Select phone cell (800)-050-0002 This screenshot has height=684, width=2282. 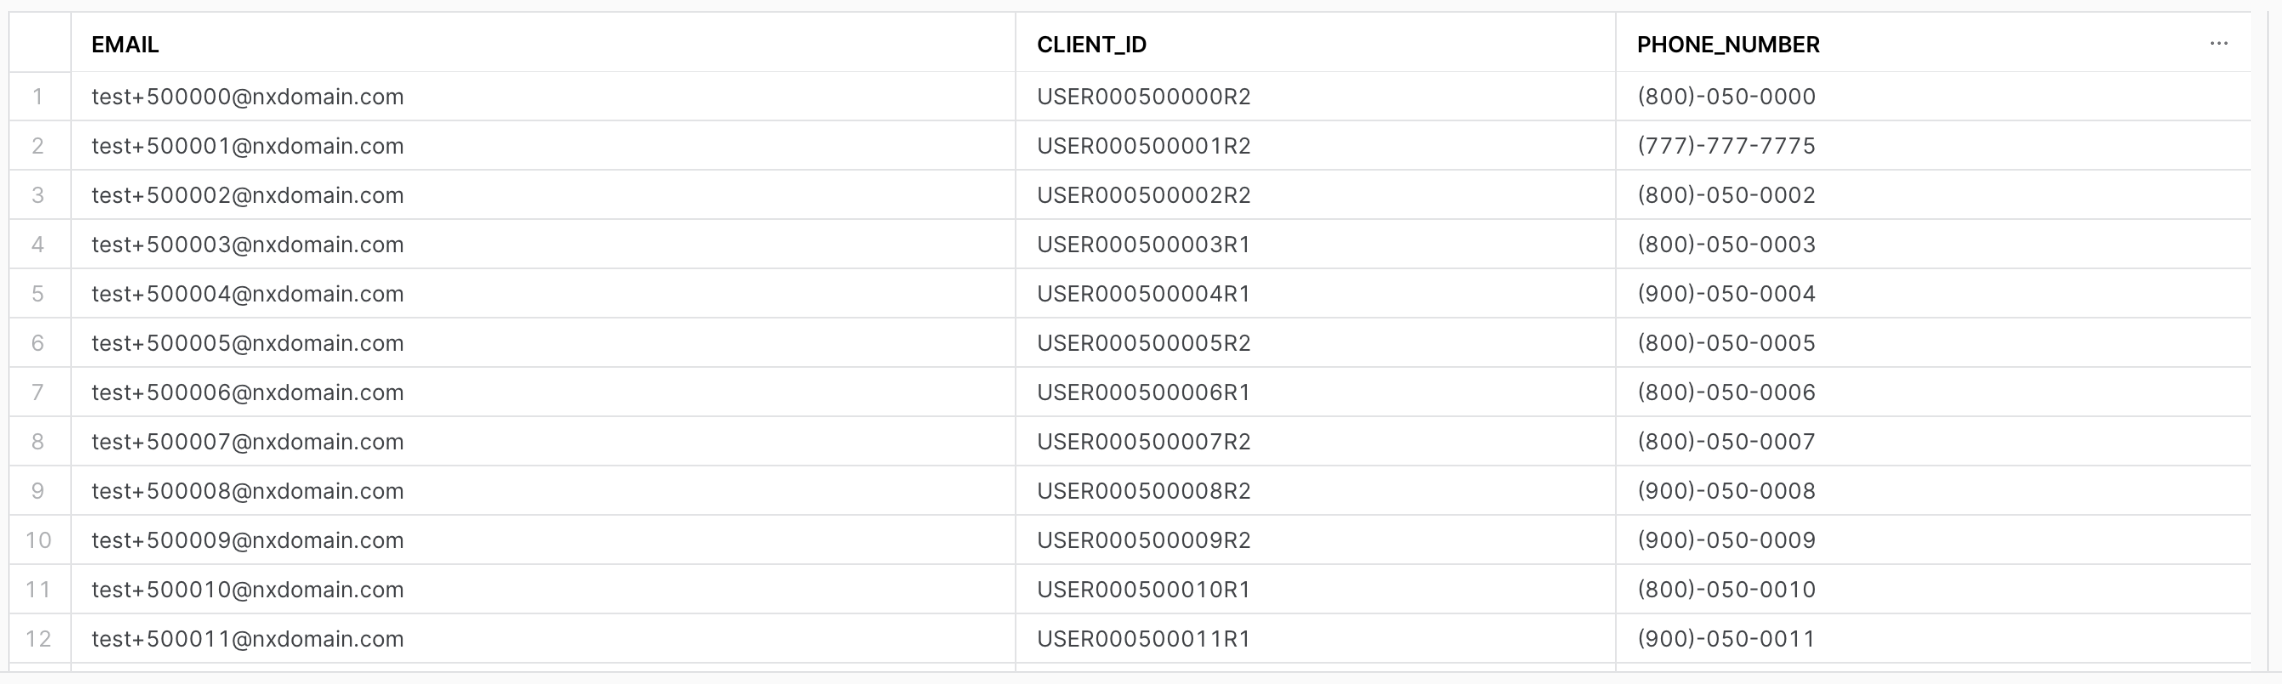click(x=1725, y=195)
